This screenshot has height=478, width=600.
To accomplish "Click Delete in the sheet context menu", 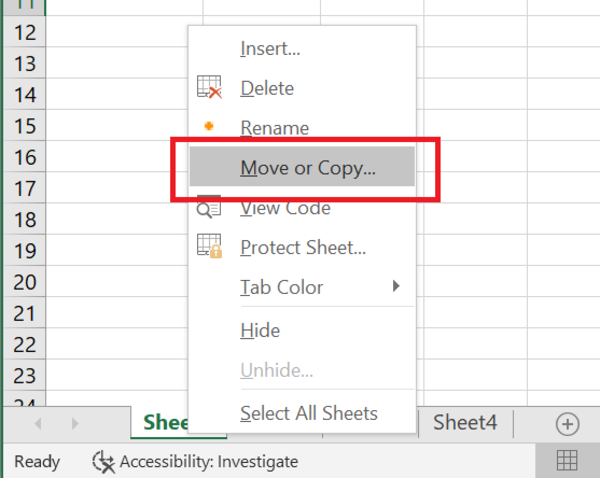I will 302,88.
